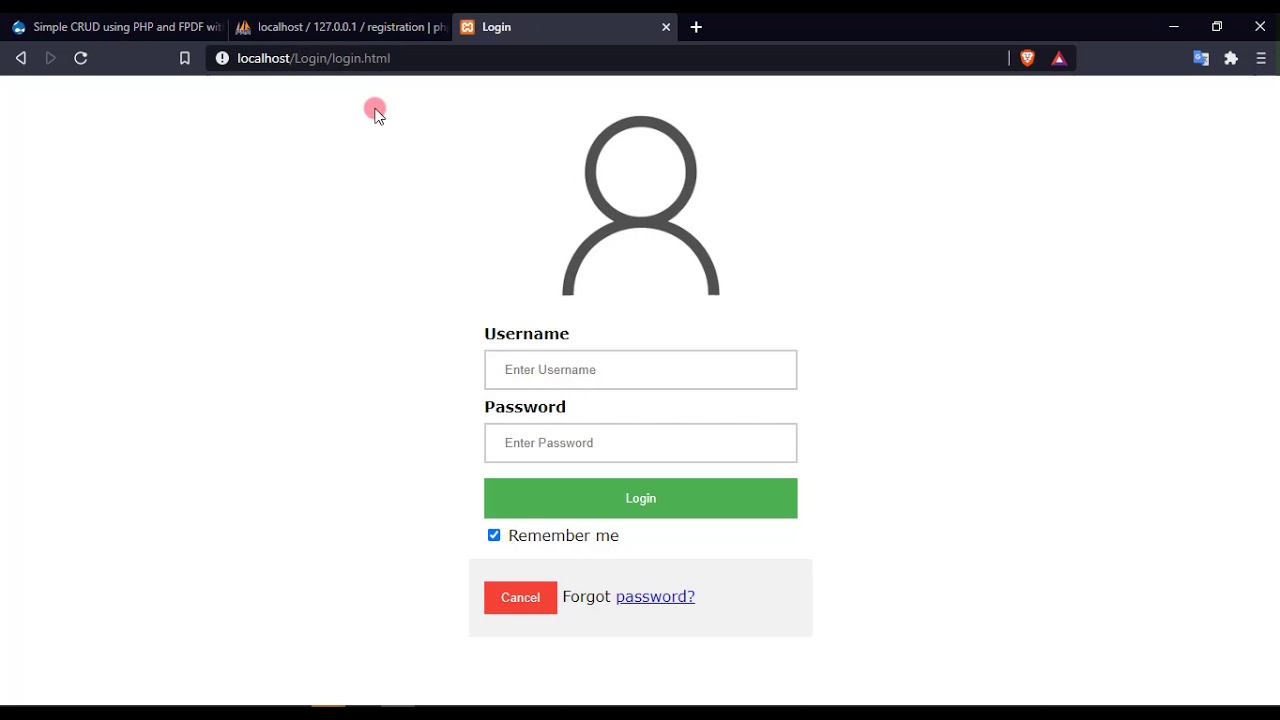Go forward using the browser forward arrow
The width and height of the screenshot is (1280, 720).
point(51,58)
